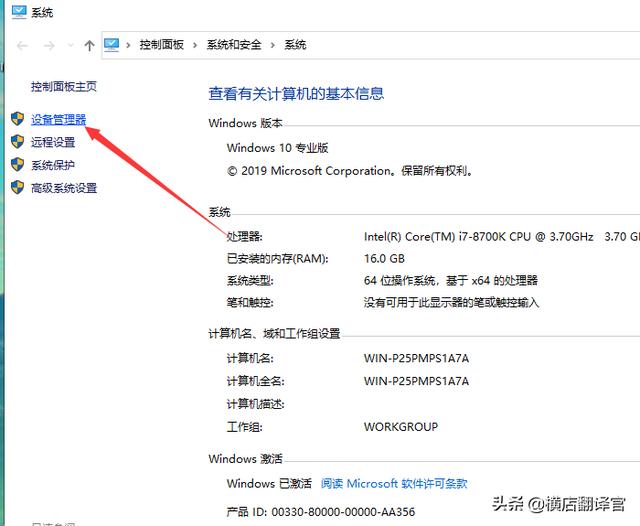Click WIN-P25PMPS1A7A beside 计算机名

coord(416,358)
